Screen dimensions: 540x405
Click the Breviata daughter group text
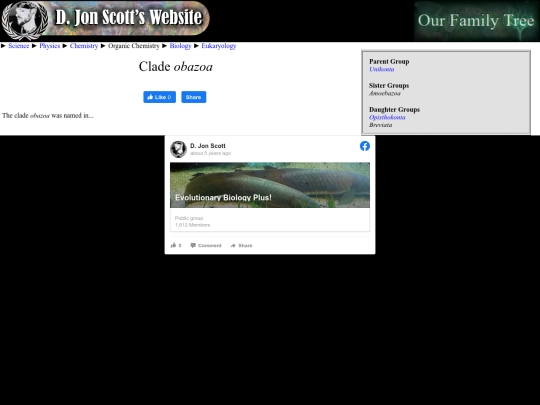(x=381, y=125)
